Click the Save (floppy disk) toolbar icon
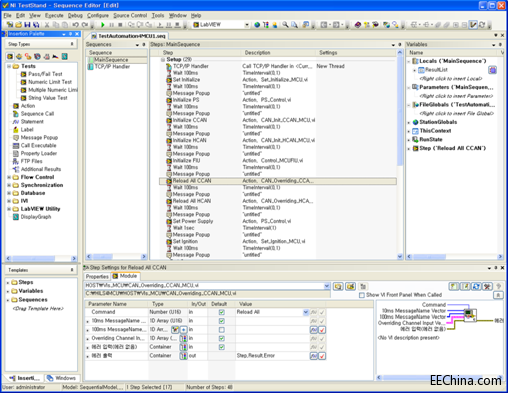This screenshot has width=508, height=394. coord(27,25)
